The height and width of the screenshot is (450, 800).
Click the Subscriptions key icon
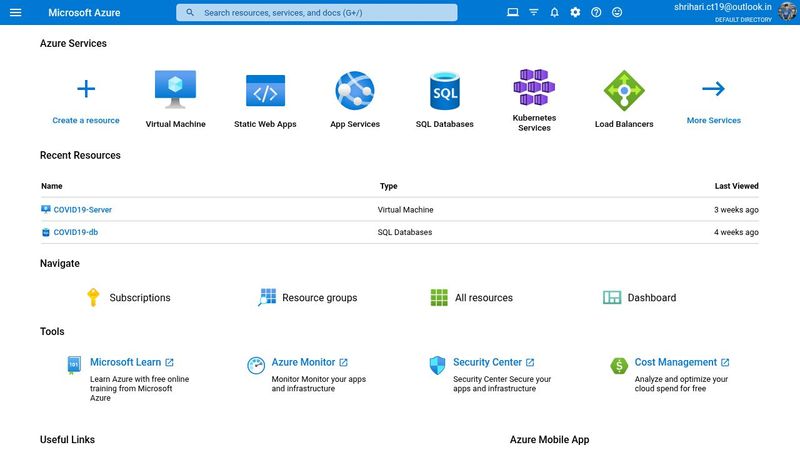point(93,297)
